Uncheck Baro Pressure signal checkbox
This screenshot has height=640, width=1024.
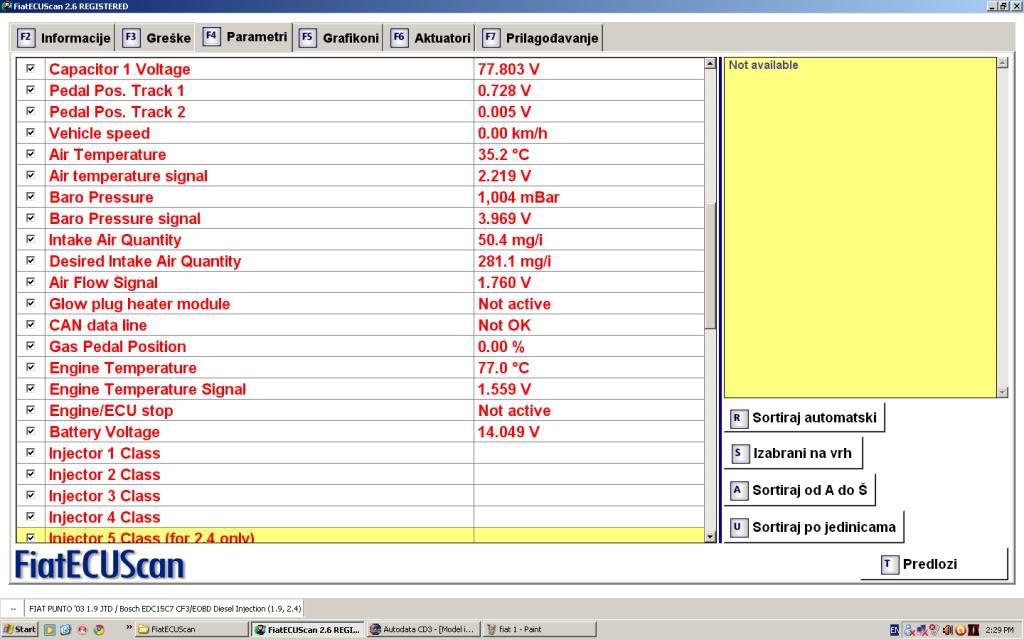point(30,217)
